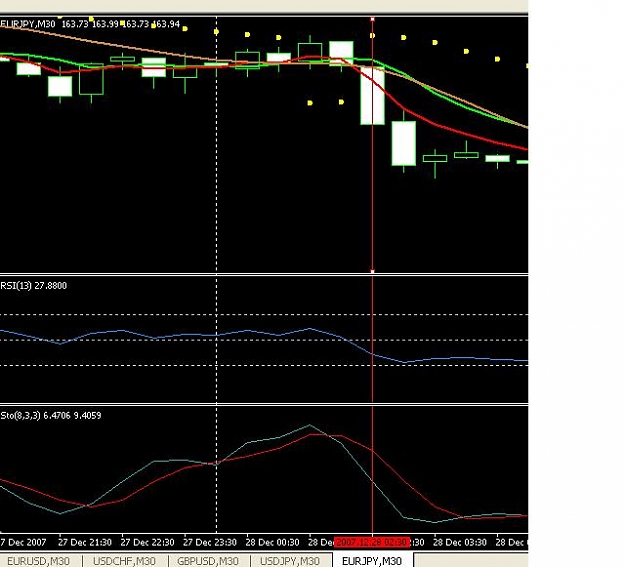Switch to the USDJPY,M30 tab
This screenshot has width=625, height=567.
click(290, 561)
